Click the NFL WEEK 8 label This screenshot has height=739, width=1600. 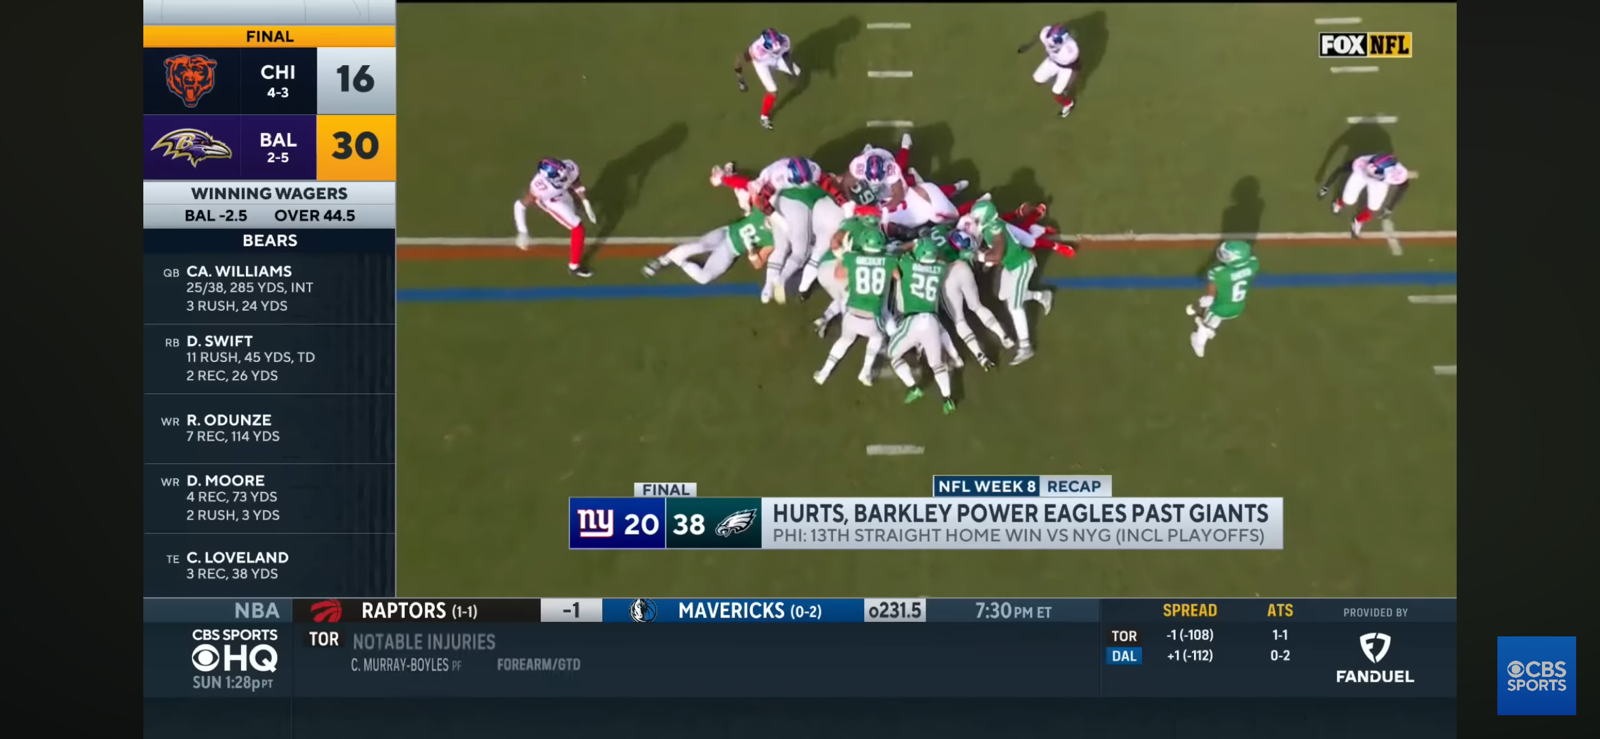pos(987,486)
